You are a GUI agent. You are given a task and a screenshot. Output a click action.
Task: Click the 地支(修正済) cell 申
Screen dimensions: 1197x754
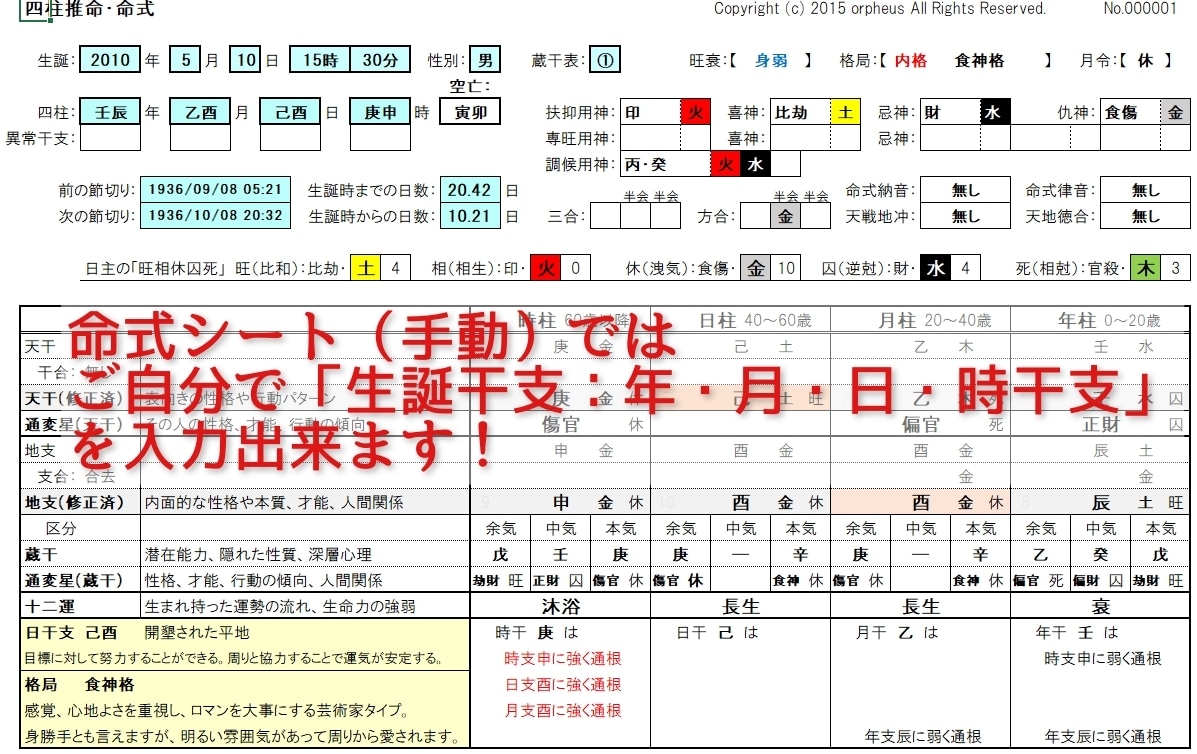[x=560, y=502]
